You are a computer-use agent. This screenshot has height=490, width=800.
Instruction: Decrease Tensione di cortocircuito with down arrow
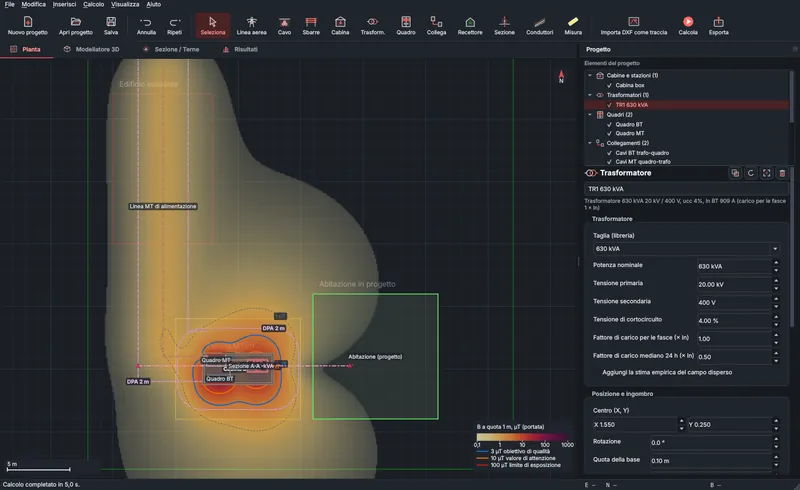776,324
